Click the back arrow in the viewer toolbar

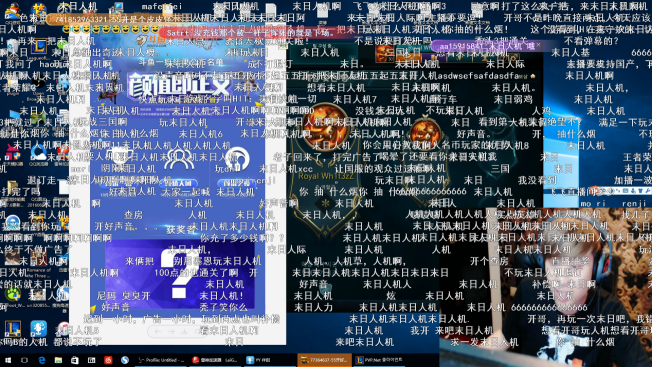click(158, 332)
